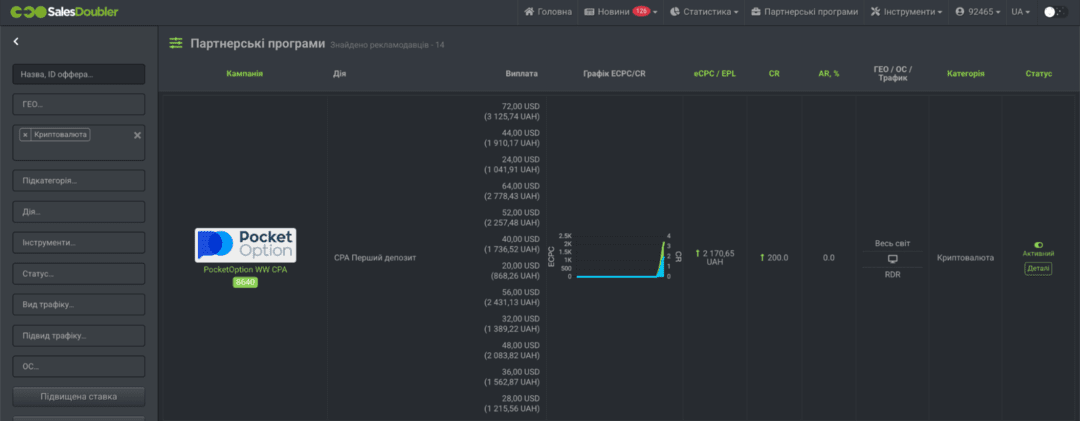Image resolution: width=1080 pixels, height=421 pixels.
Task: Expand the Інструменти tools menu
Action: [906, 12]
